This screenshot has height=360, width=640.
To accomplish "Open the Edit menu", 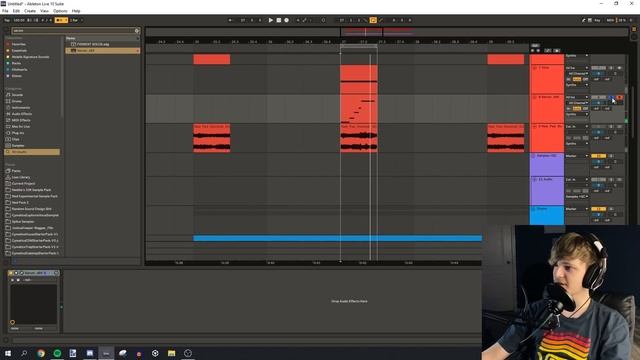I will coord(16,11).
